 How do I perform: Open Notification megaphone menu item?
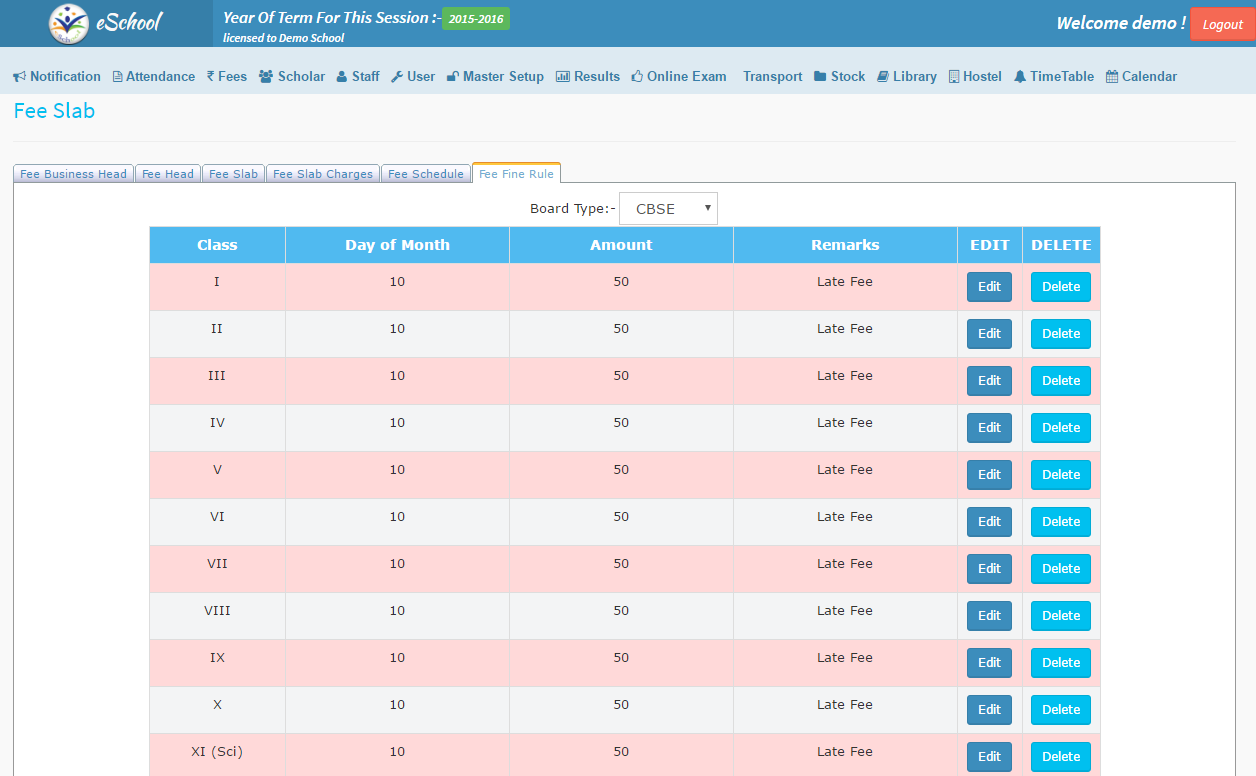(57, 76)
